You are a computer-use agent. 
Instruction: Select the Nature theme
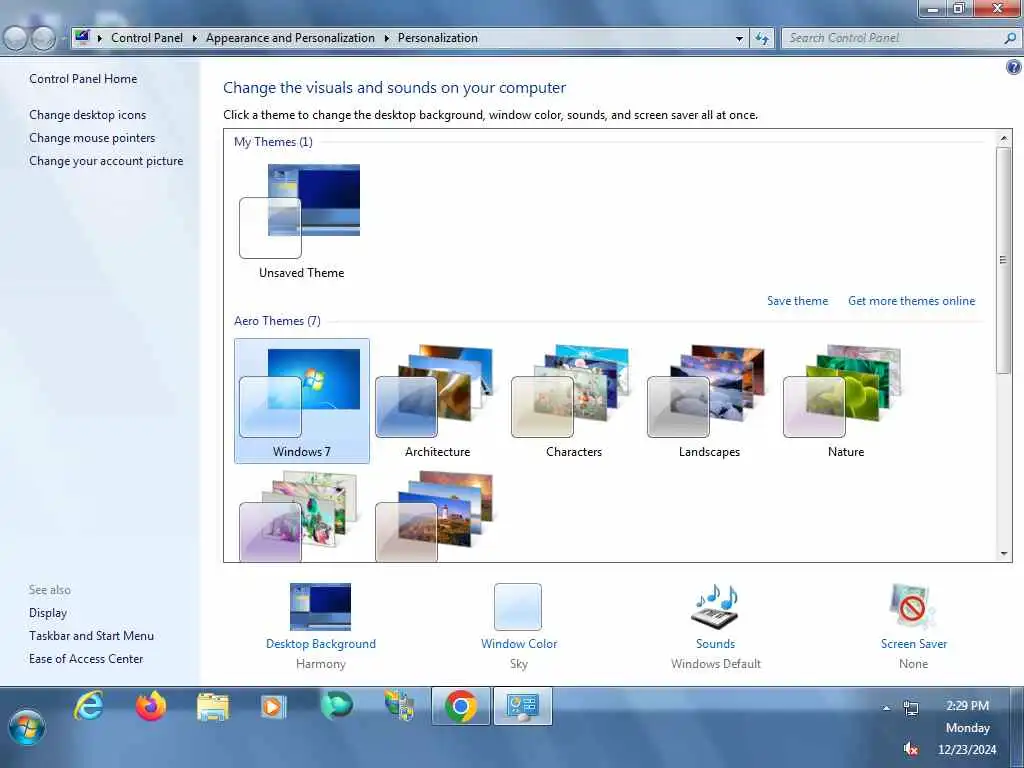846,400
